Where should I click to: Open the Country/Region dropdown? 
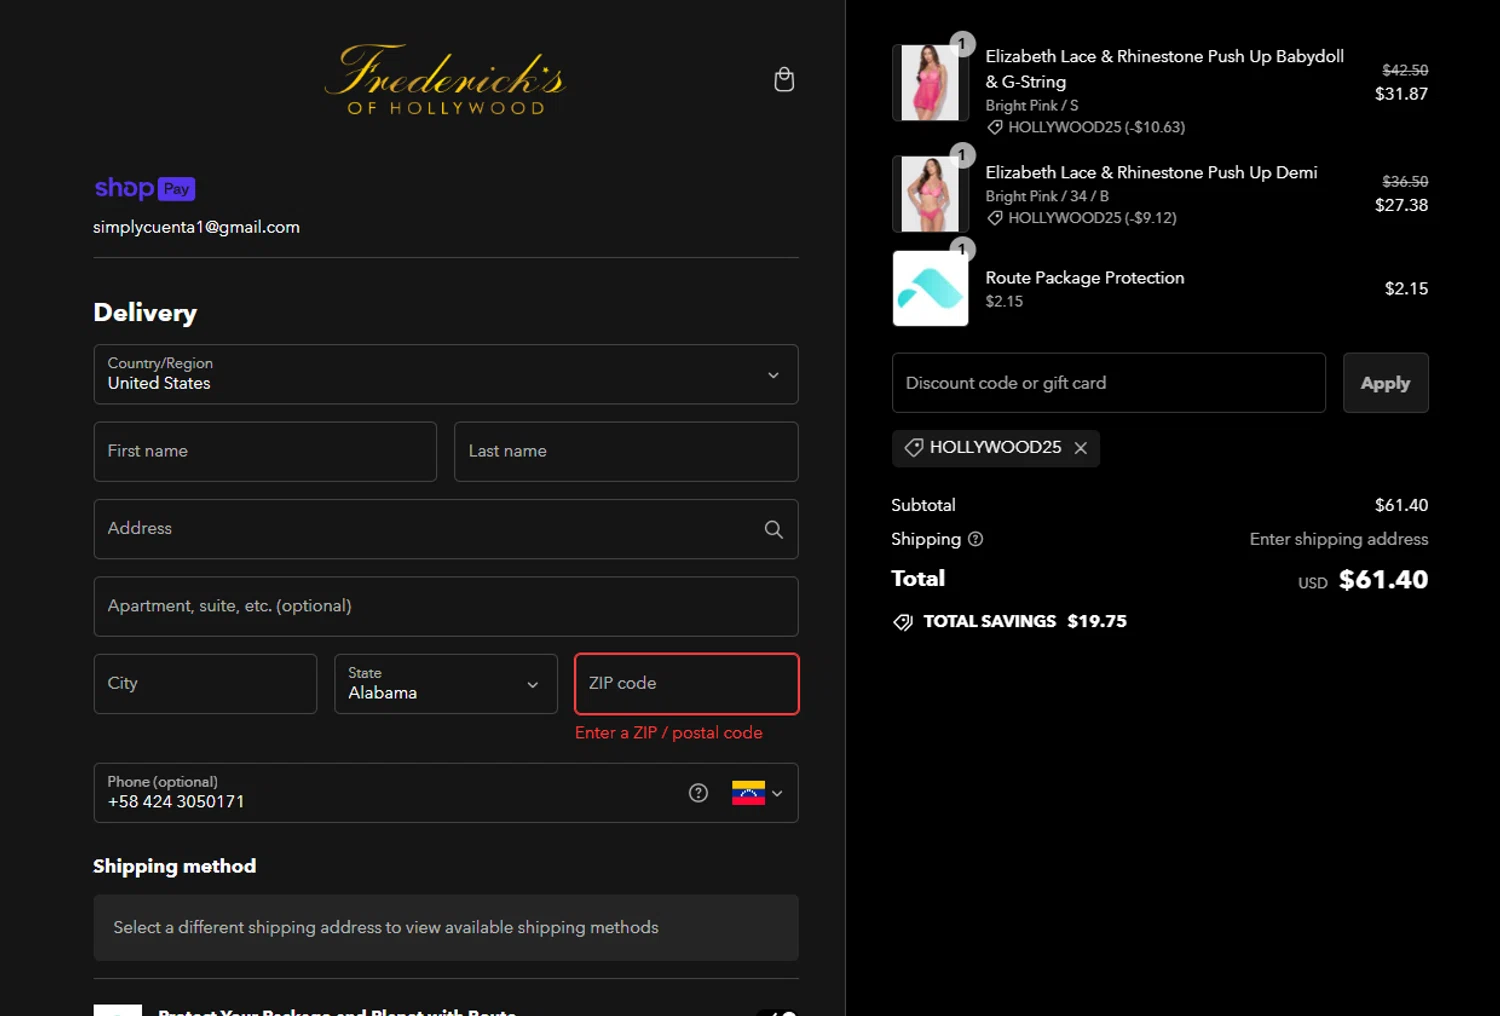click(x=446, y=374)
